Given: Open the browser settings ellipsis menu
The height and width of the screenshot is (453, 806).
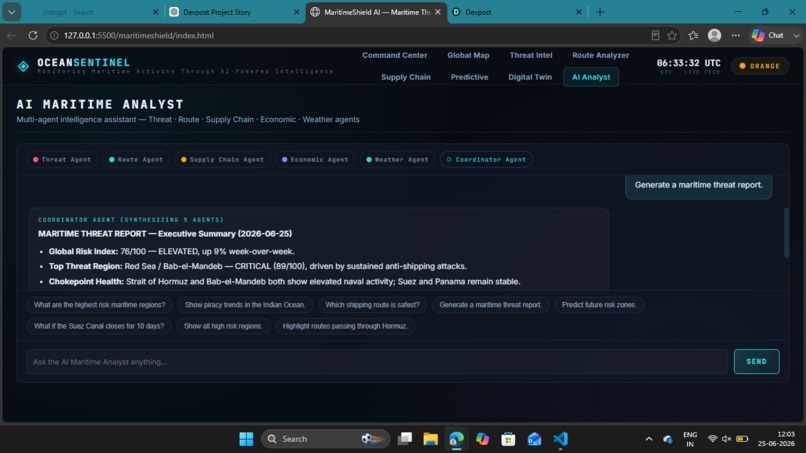Looking at the screenshot, I should (x=736, y=35).
